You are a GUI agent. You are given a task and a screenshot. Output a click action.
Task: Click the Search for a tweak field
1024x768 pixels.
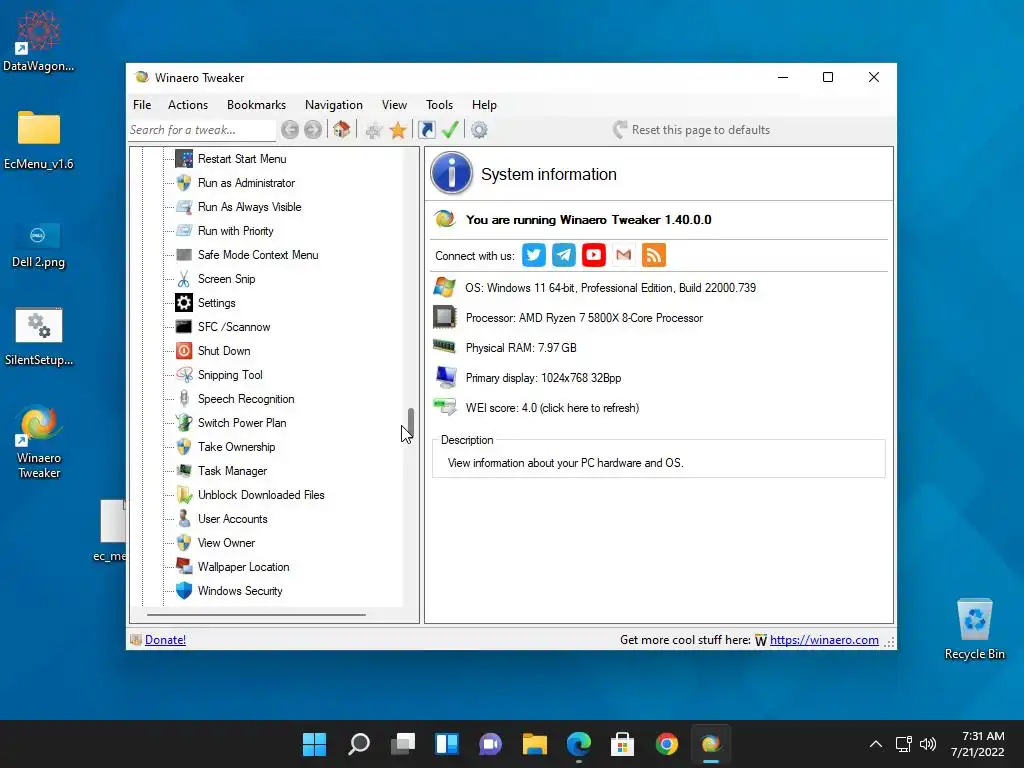202,130
